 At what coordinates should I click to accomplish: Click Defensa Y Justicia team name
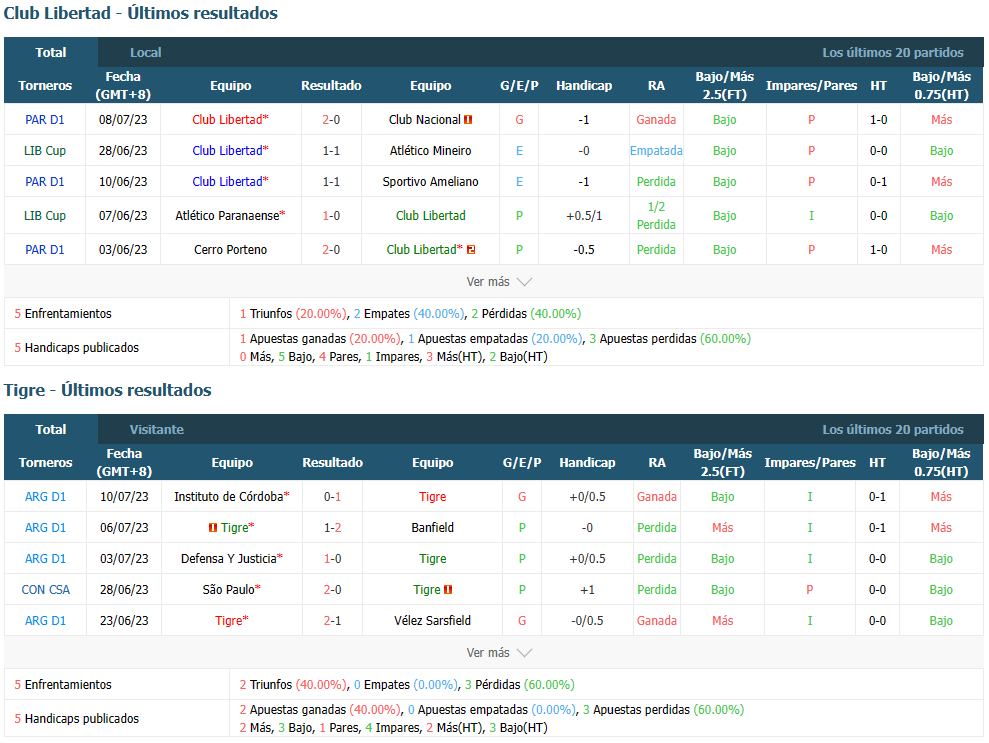pos(228,559)
